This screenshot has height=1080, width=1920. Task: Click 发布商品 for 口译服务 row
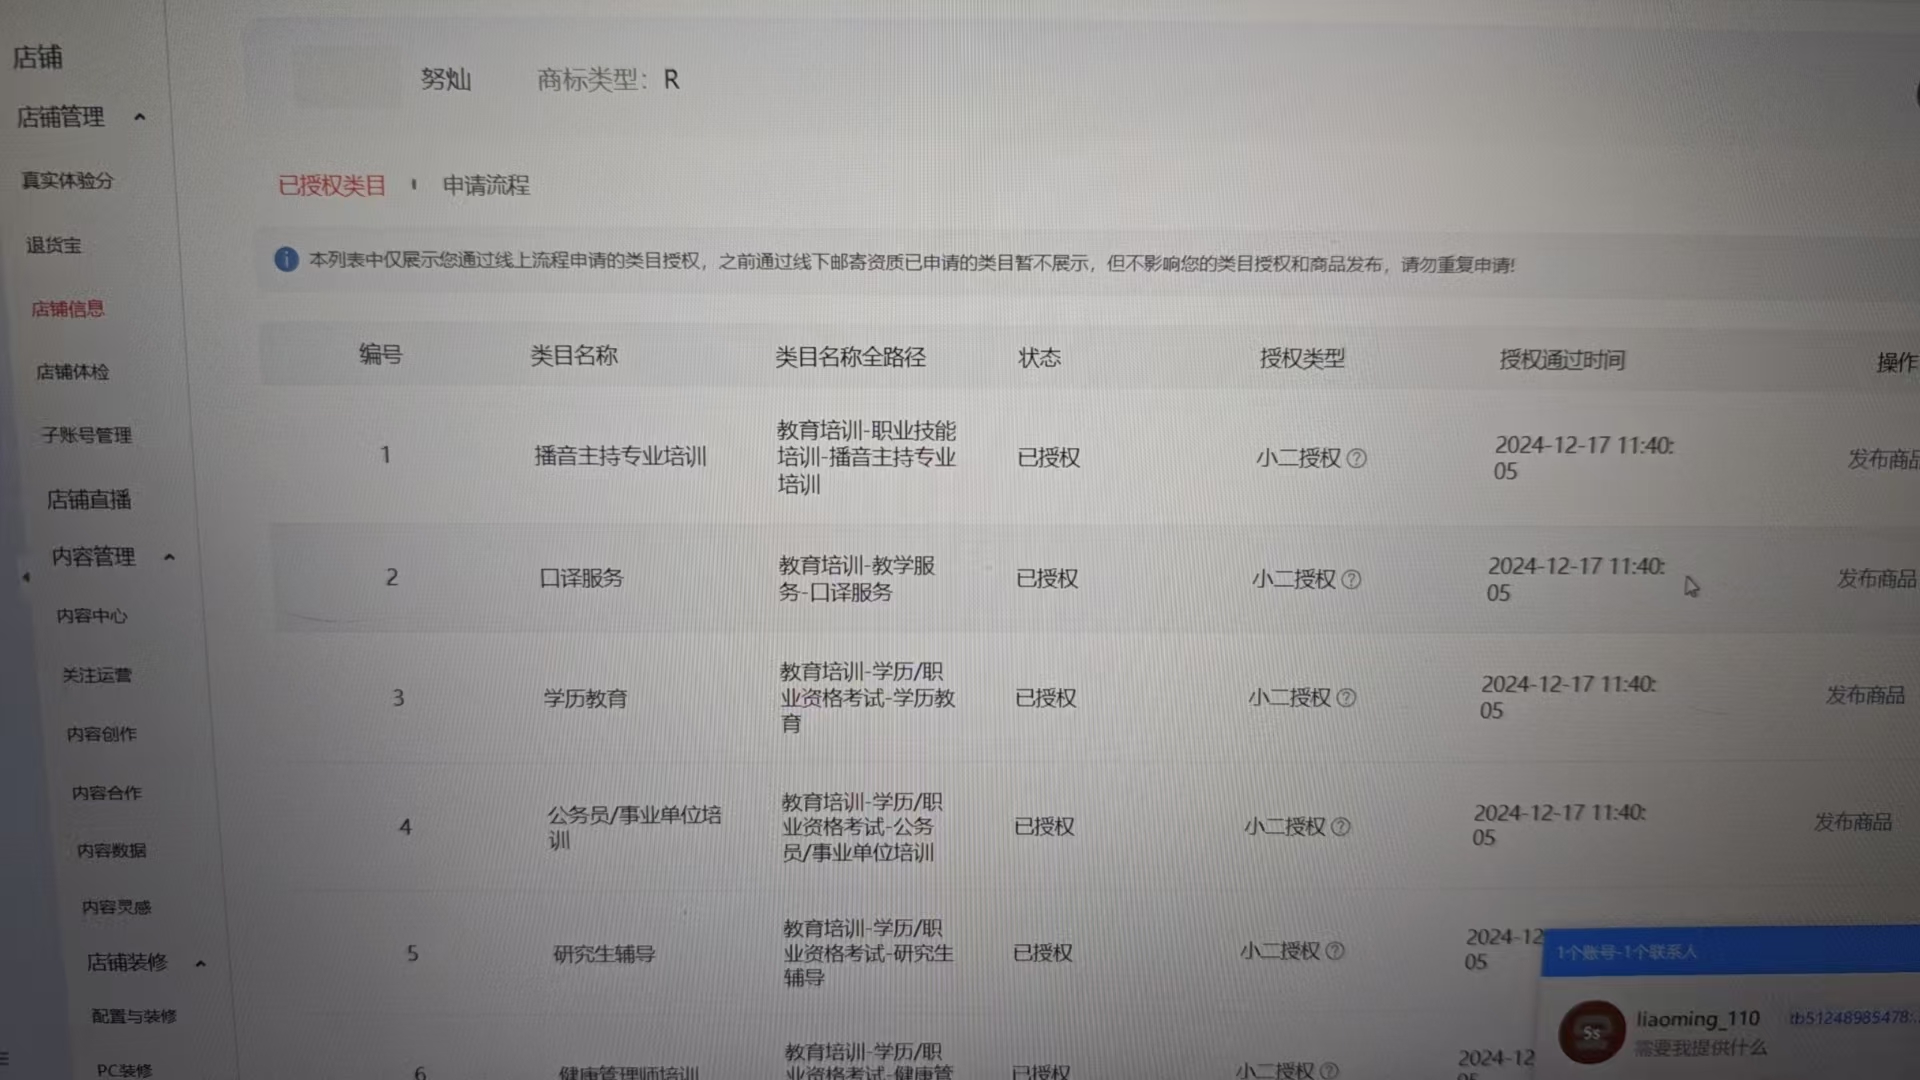pos(1876,579)
